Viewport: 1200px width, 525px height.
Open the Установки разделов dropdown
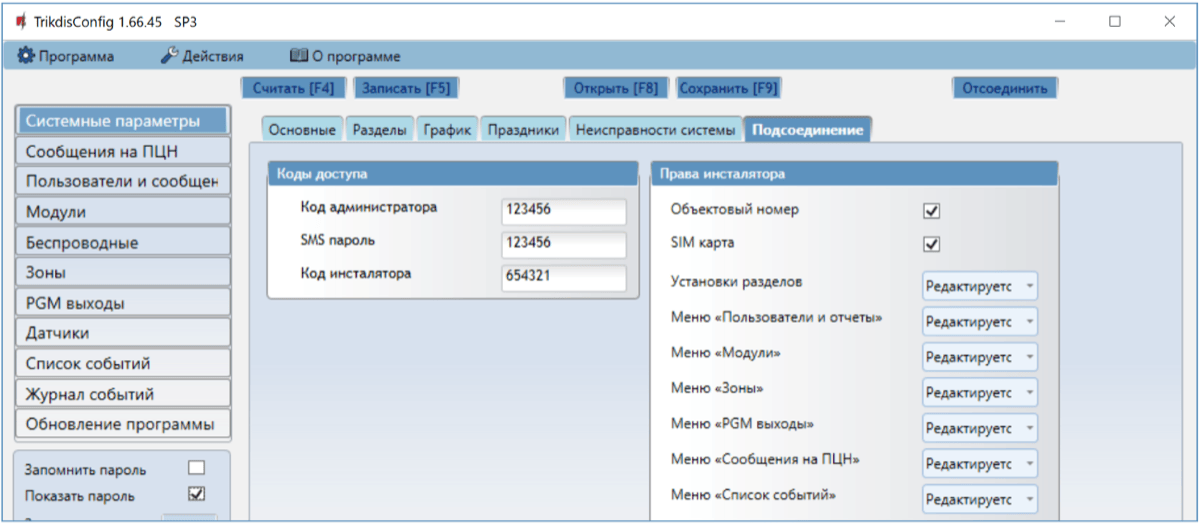(979, 286)
